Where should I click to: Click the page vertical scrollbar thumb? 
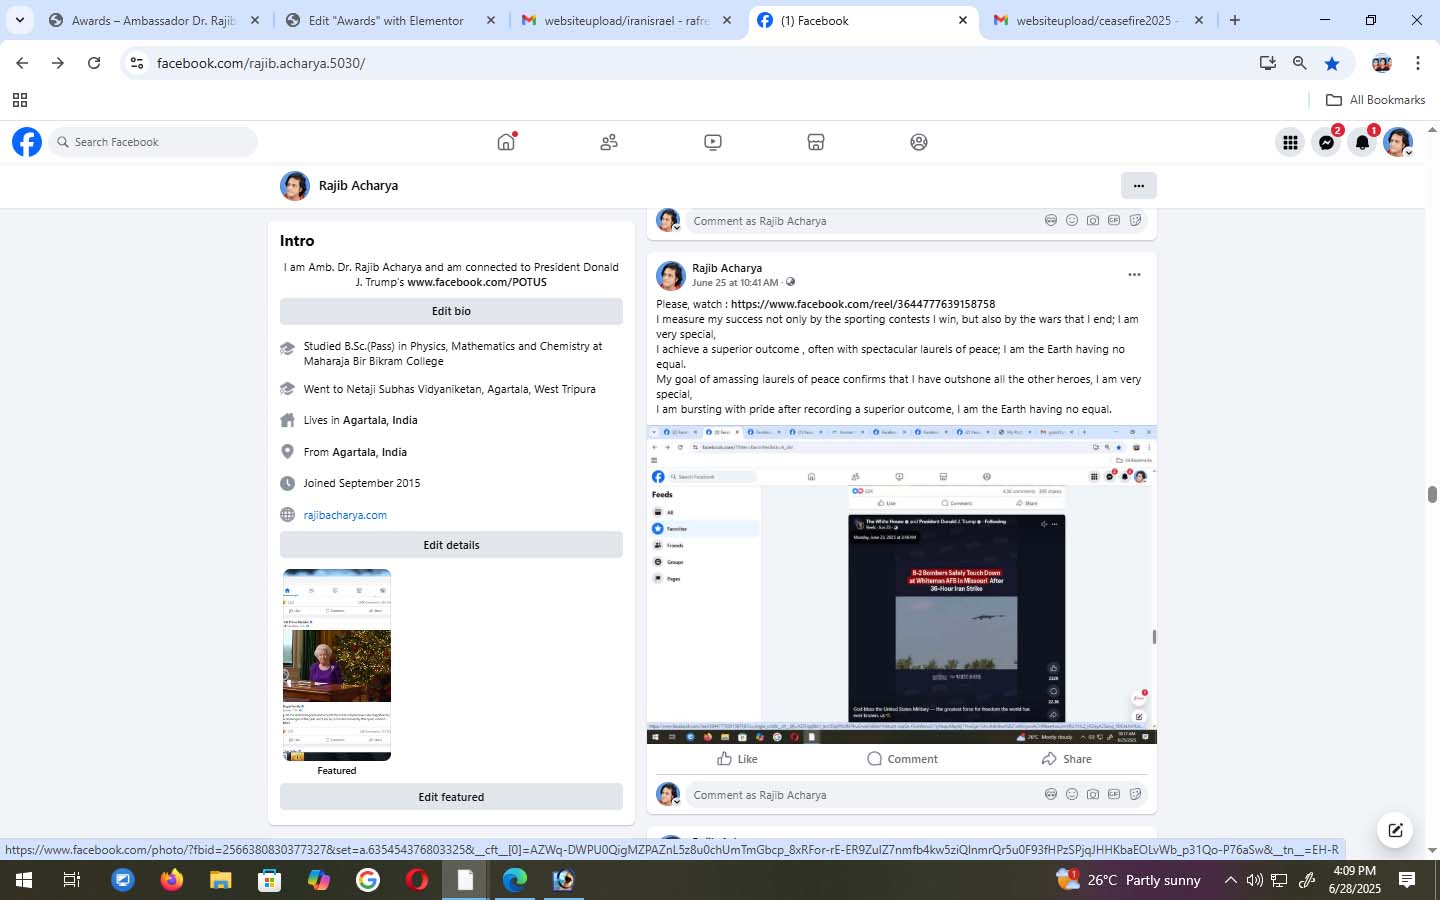click(x=1432, y=494)
